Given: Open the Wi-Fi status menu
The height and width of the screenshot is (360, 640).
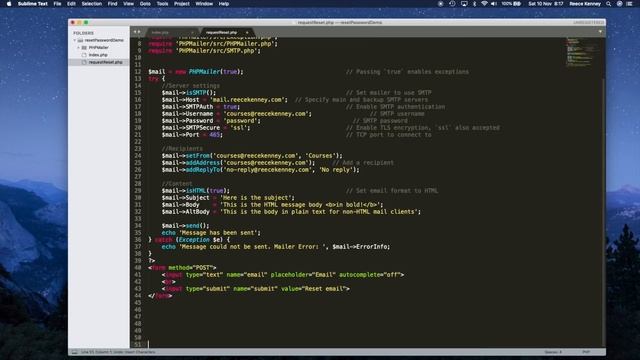Looking at the screenshot, I should [484, 4].
